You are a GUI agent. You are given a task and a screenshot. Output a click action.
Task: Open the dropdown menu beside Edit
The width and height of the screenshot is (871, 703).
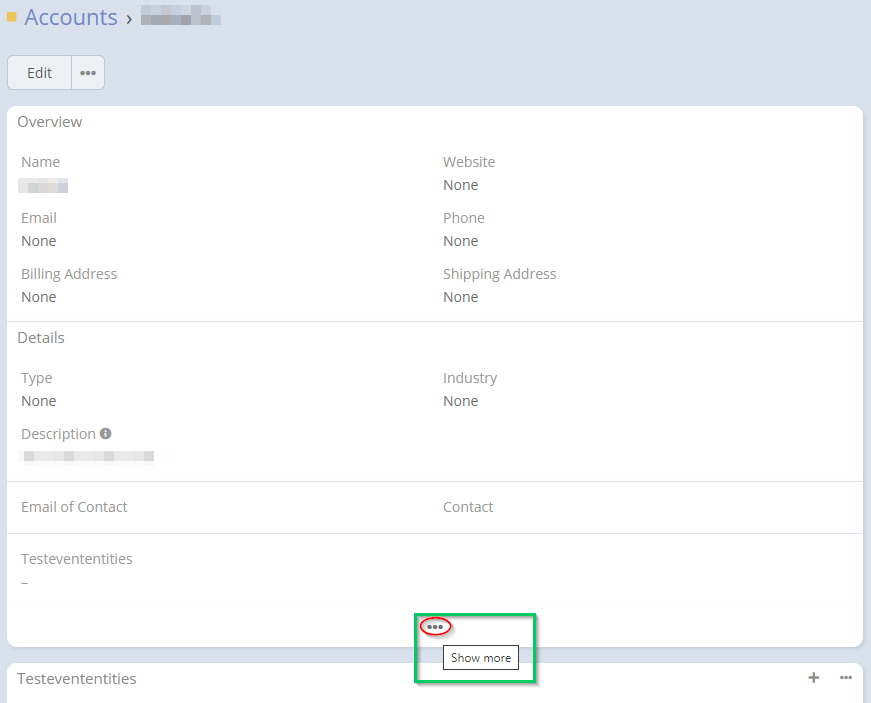[88, 73]
